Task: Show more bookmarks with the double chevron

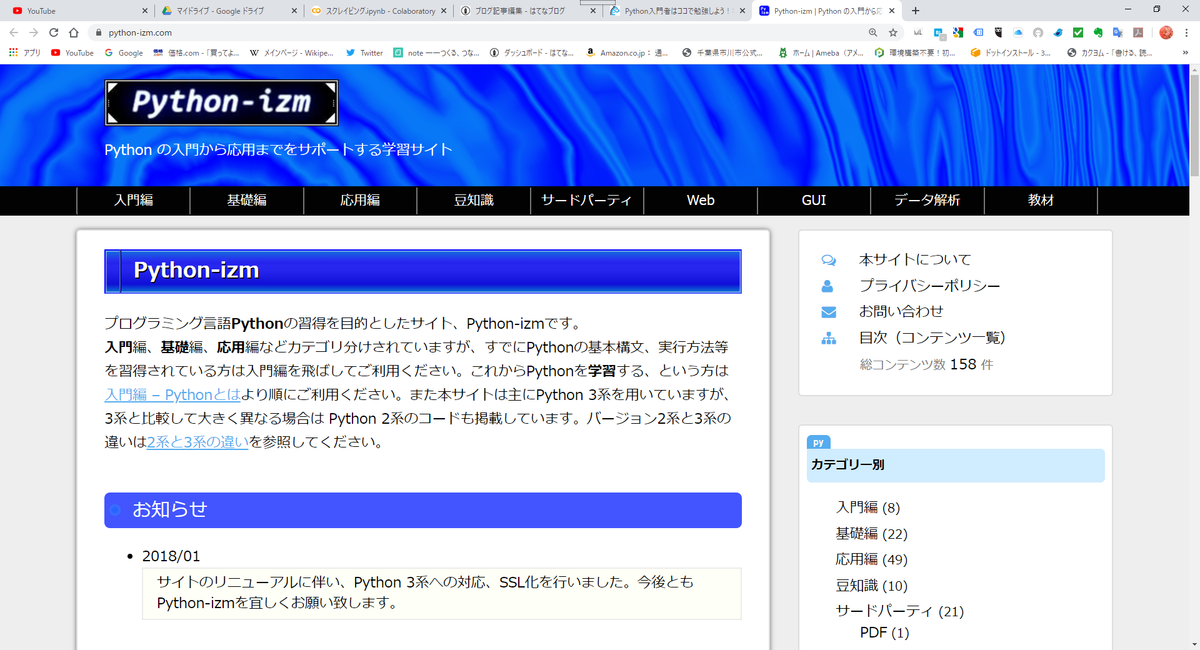Action: click(x=1187, y=52)
